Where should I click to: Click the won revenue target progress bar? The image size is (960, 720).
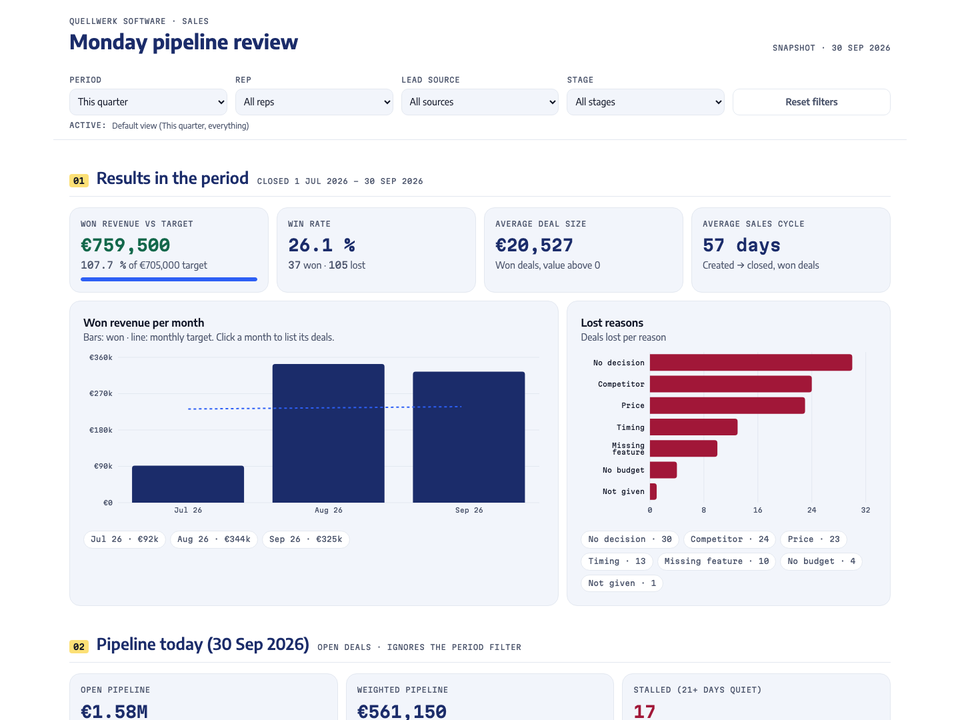click(x=169, y=279)
